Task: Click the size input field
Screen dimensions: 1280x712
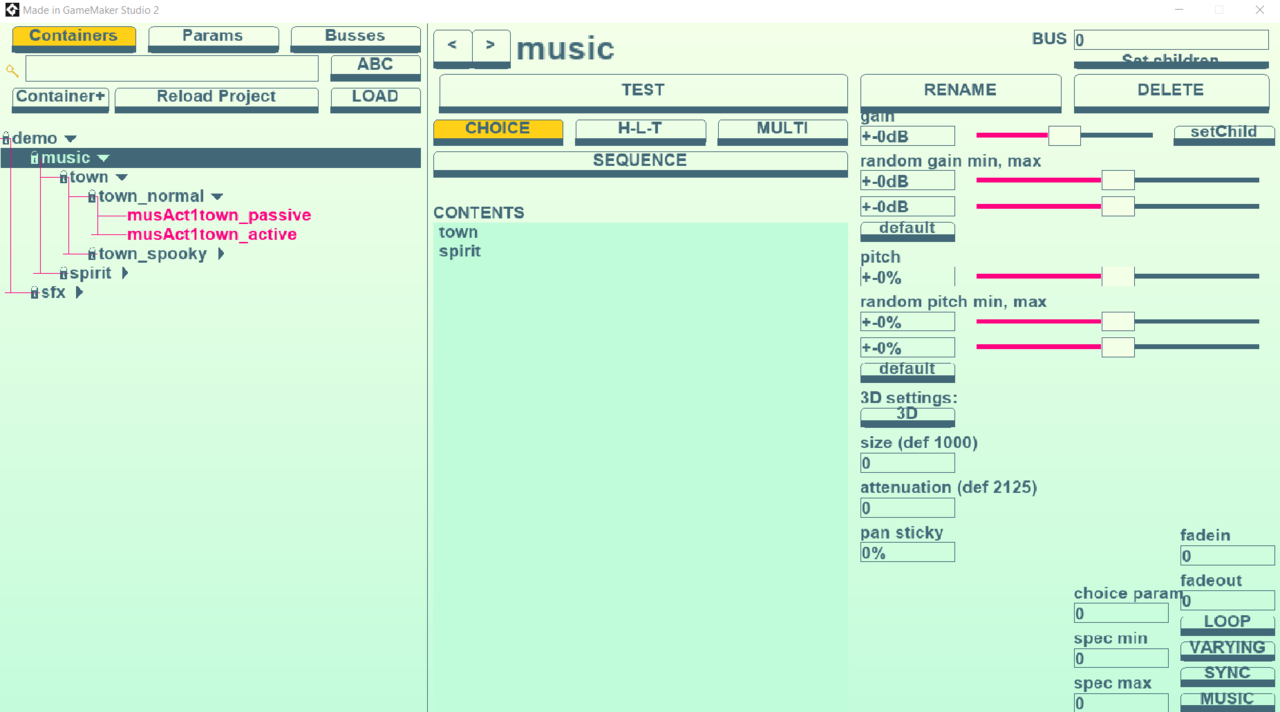Action: 907,463
